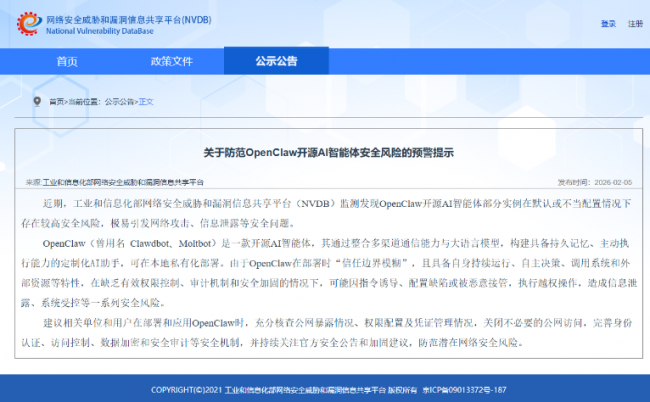Click the 版权所有 footer text
The width and height of the screenshot is (650, 402).
point(403,390)
